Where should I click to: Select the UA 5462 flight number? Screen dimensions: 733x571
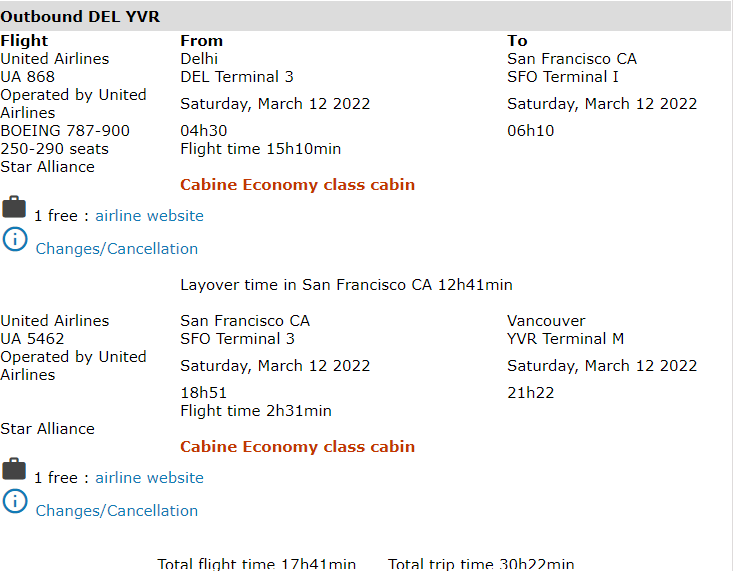coord(33,339)
